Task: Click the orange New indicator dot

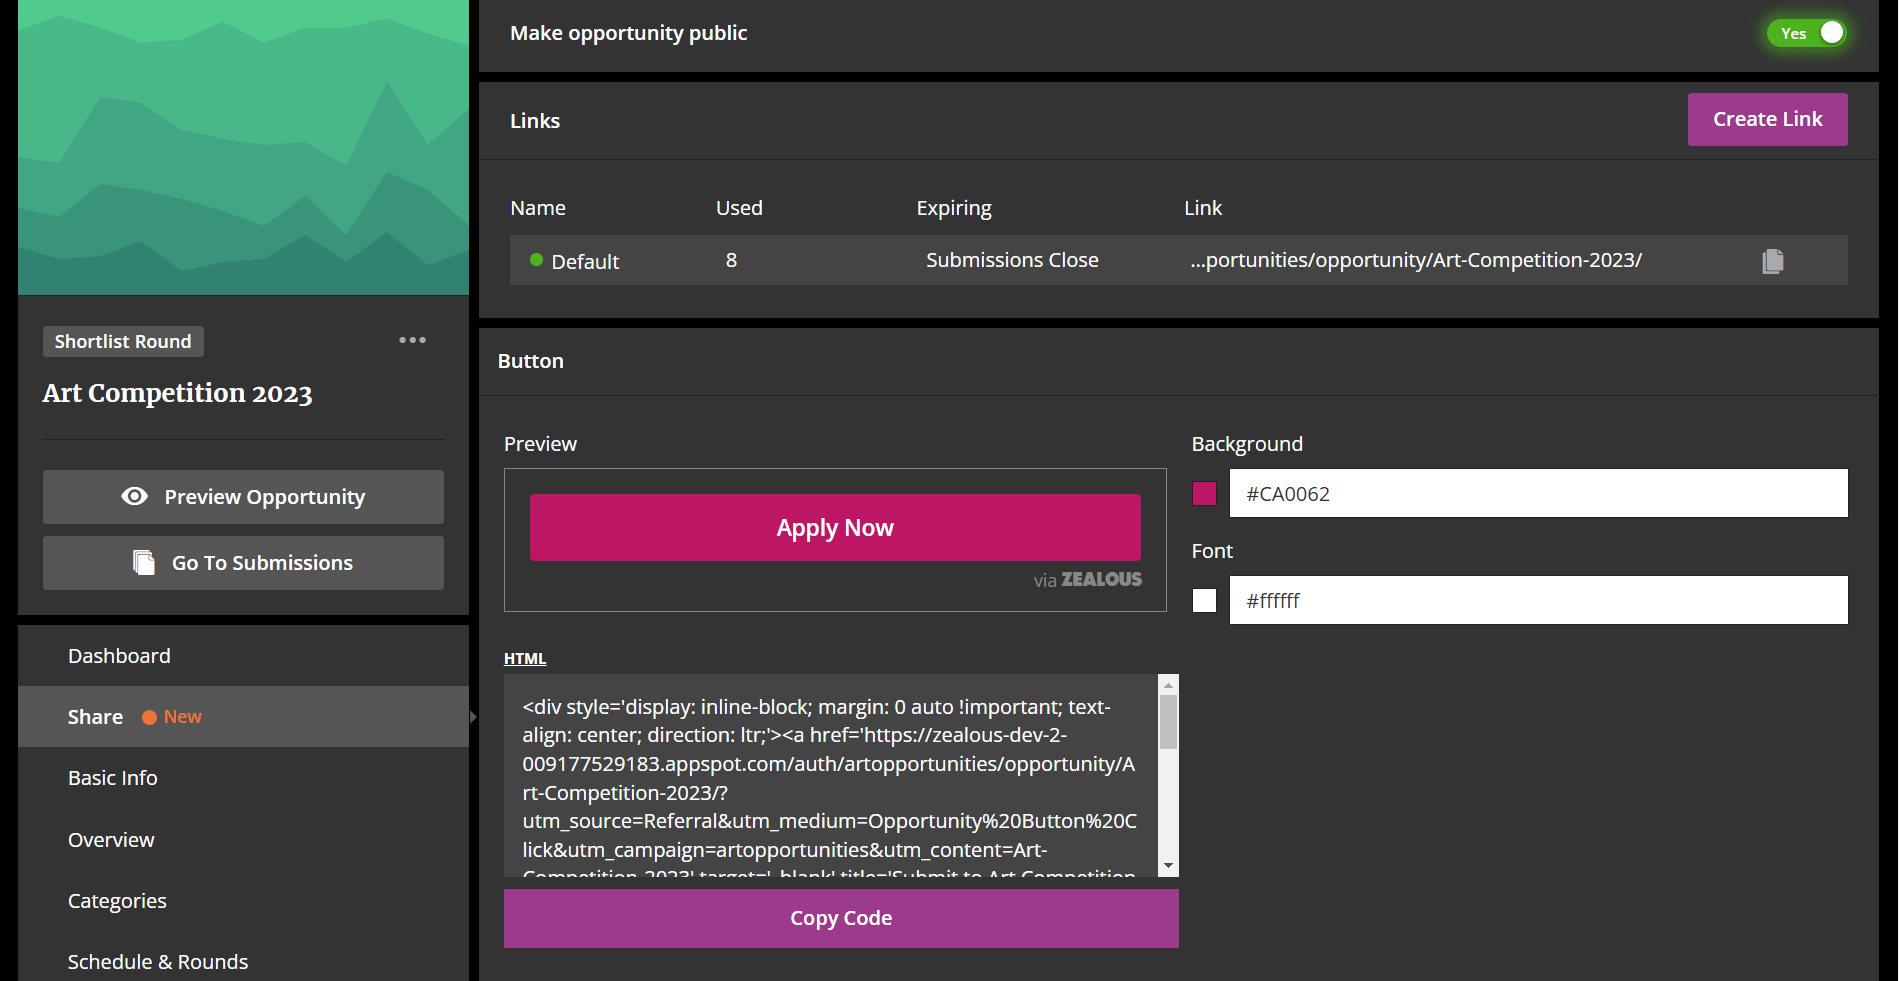Action: (149, 717)
